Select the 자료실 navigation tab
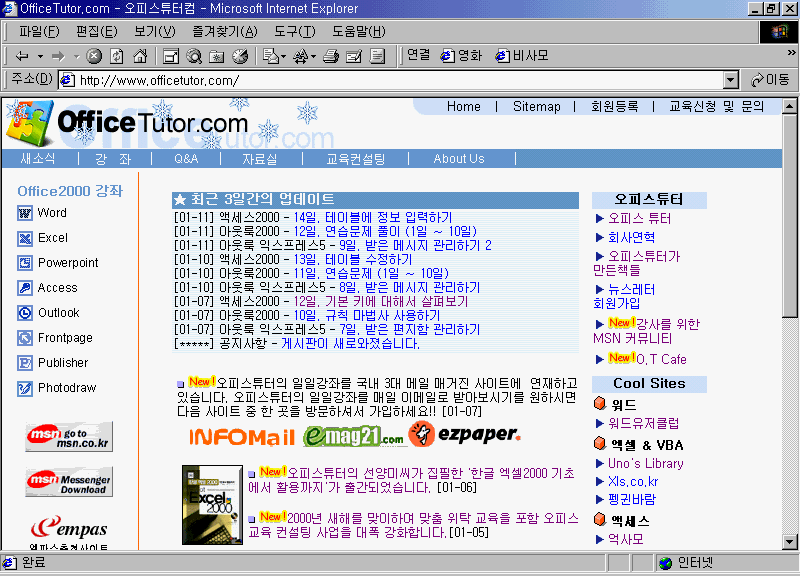Image resolution: width=800 pixels, height=576 pixels. [260, 159]
